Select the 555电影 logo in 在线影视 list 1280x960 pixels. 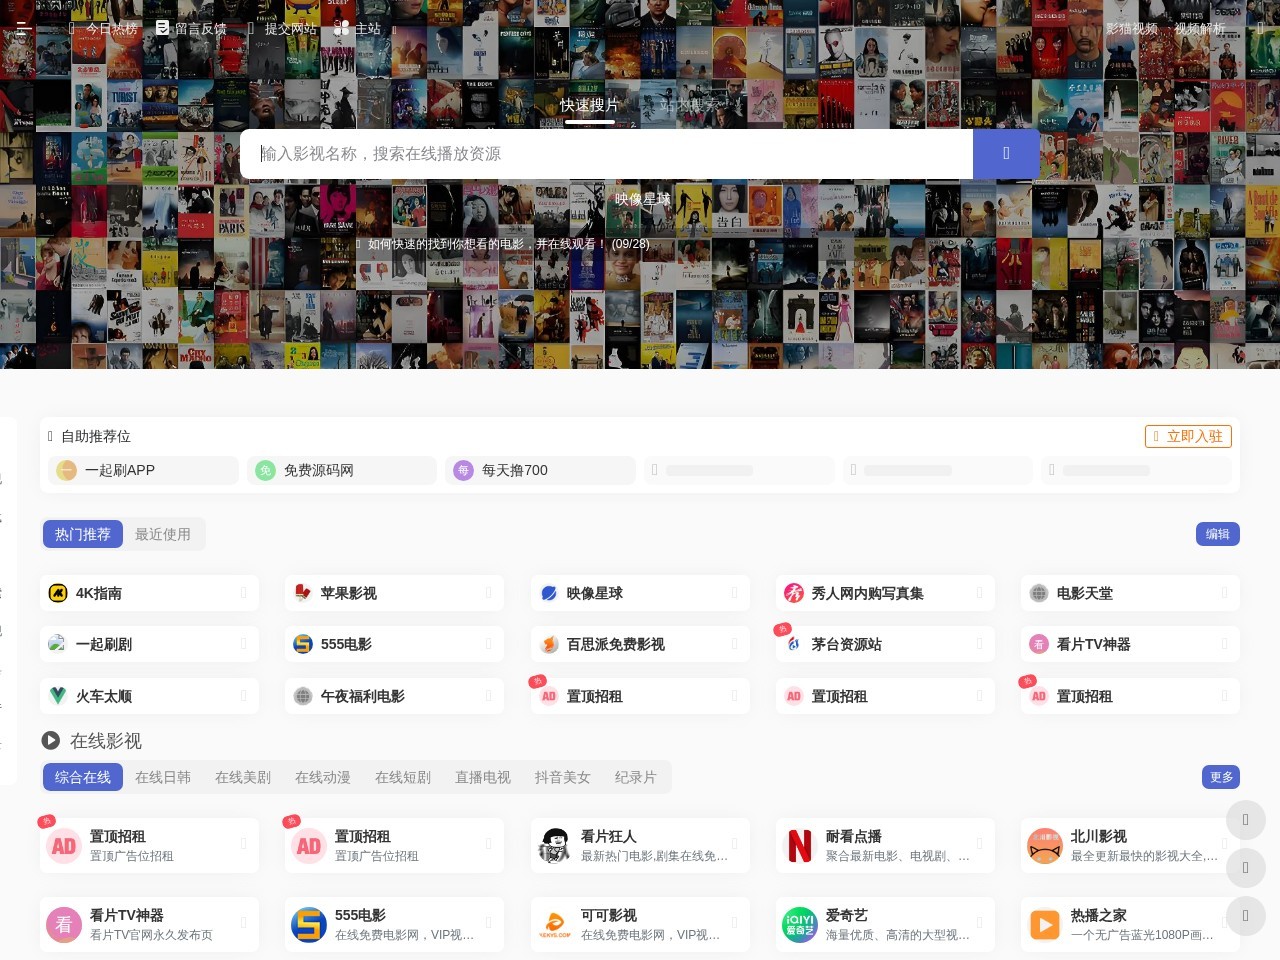pos(309,925)
